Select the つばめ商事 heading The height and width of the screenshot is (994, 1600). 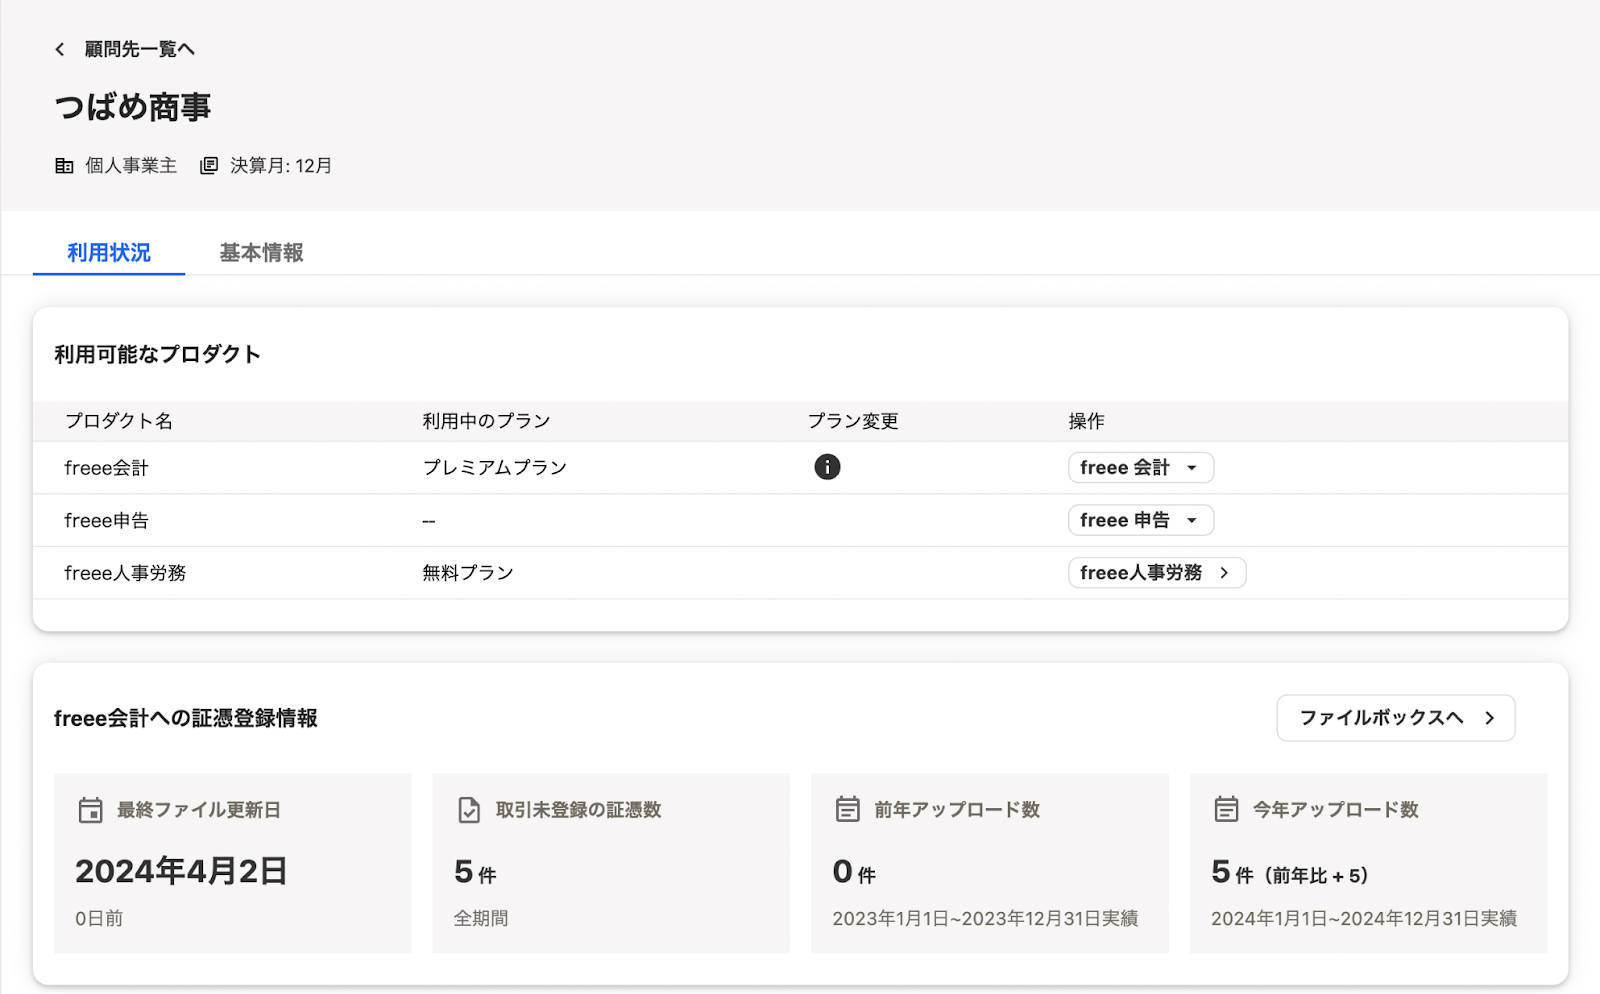(133, 107)
